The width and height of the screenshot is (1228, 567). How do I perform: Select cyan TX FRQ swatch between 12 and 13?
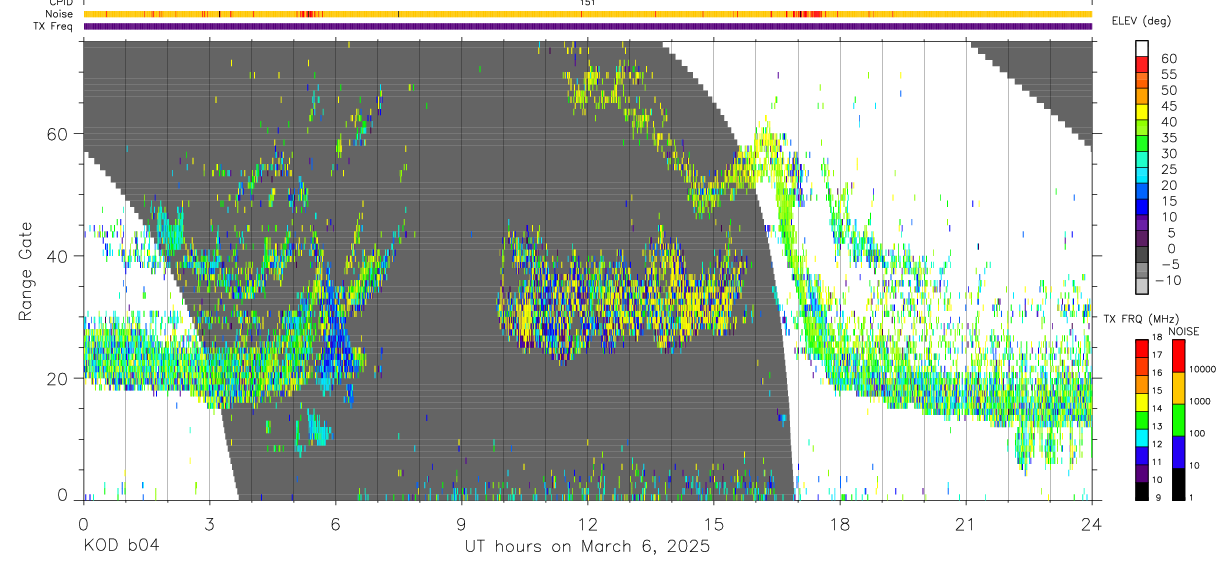1142,436
